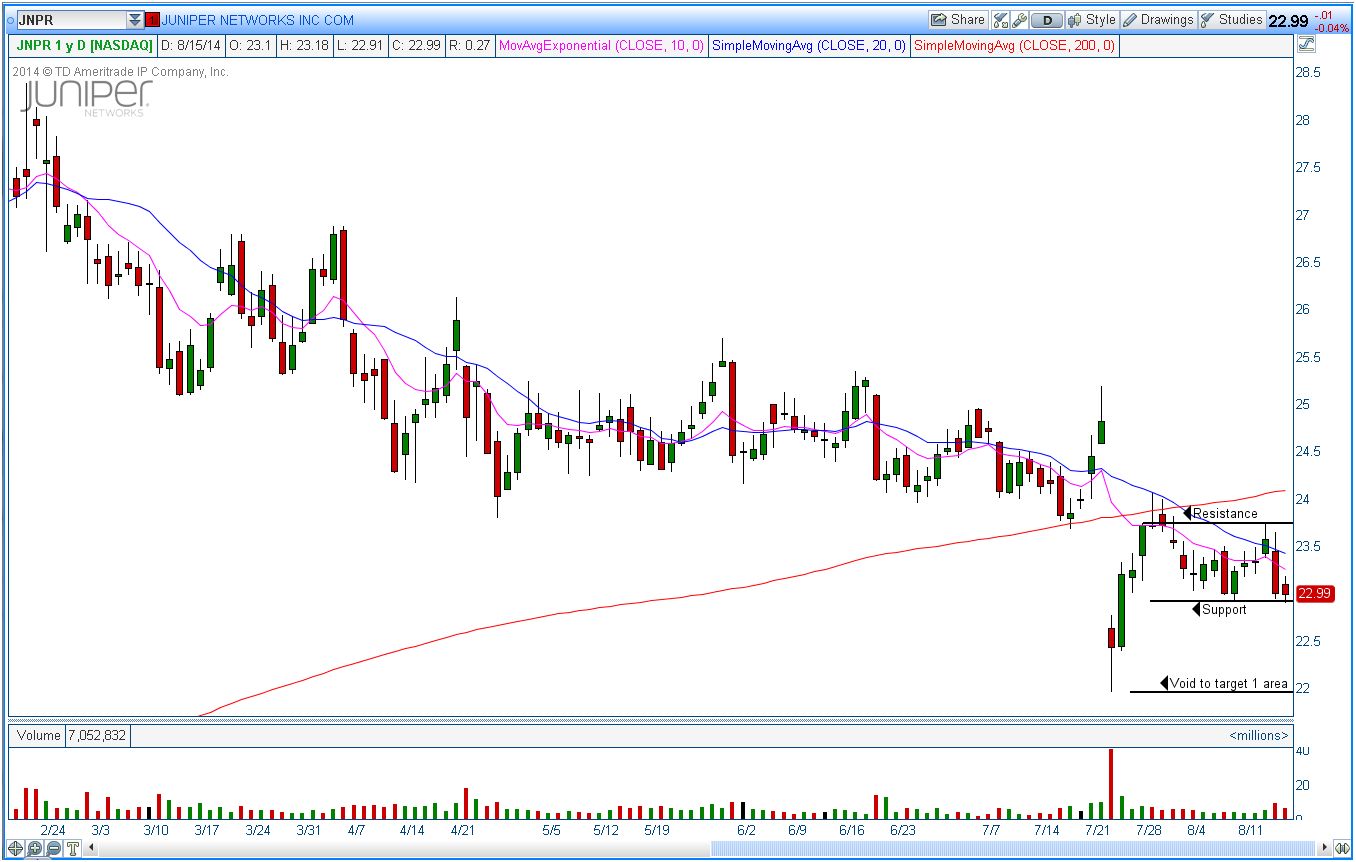Click the O: 23.1 open value

click(250, 46)
